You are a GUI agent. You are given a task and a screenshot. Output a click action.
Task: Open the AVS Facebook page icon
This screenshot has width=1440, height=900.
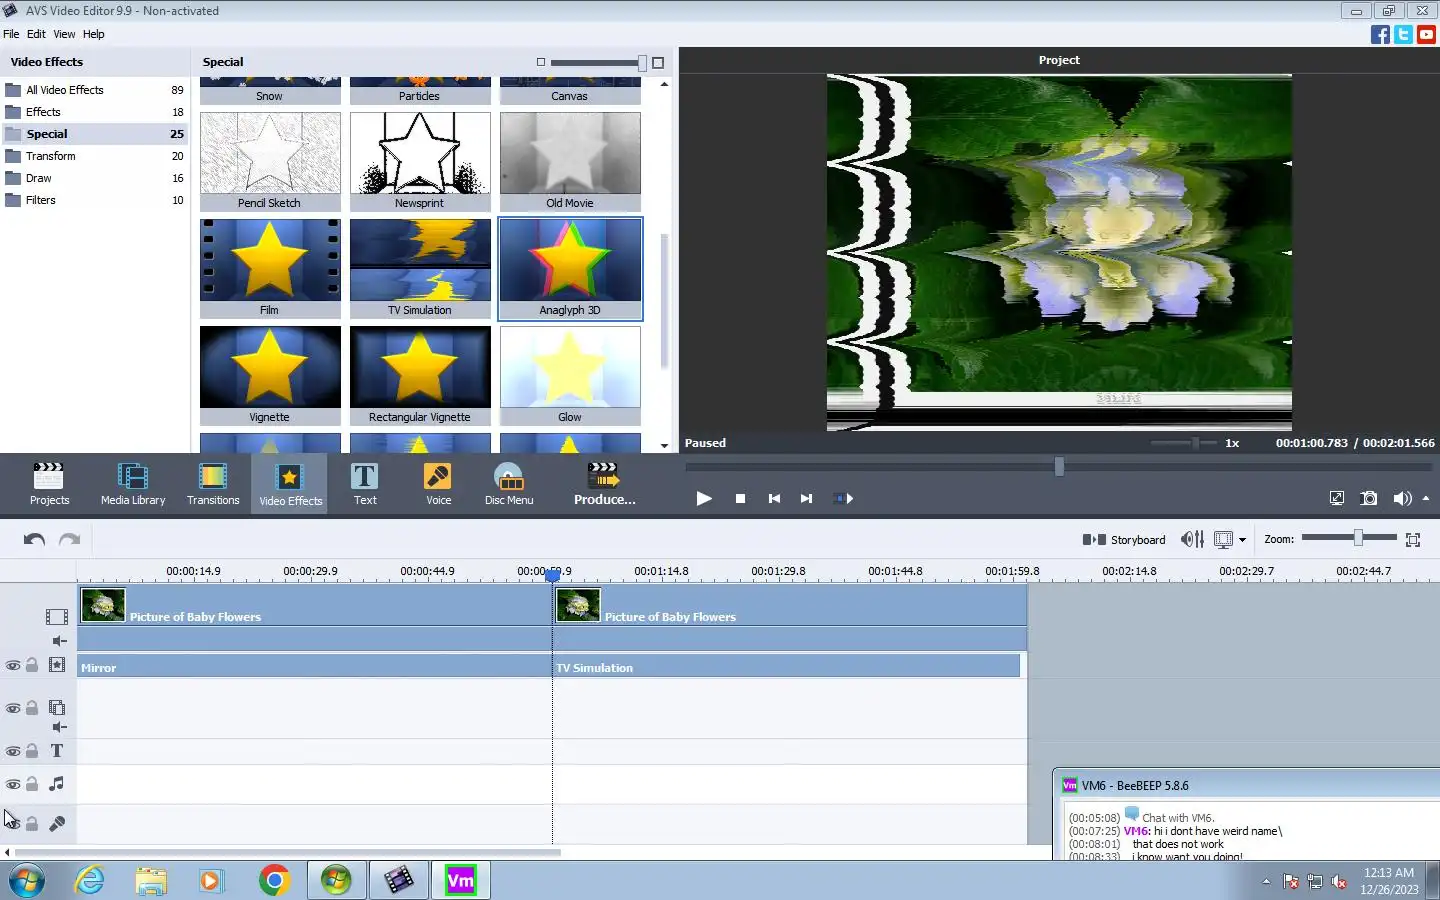[1380, 34]
